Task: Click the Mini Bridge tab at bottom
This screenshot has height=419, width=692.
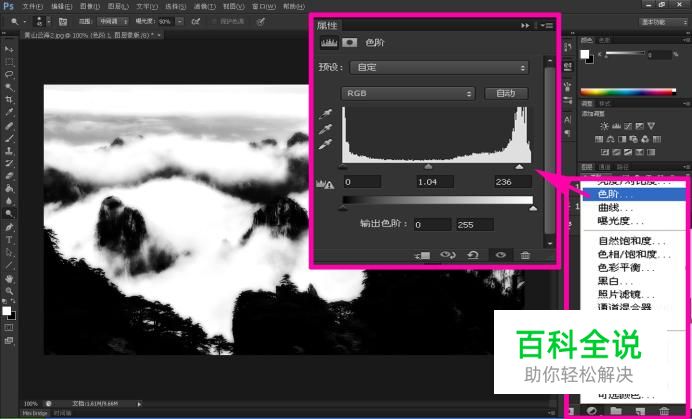Action: click(36, 413)
